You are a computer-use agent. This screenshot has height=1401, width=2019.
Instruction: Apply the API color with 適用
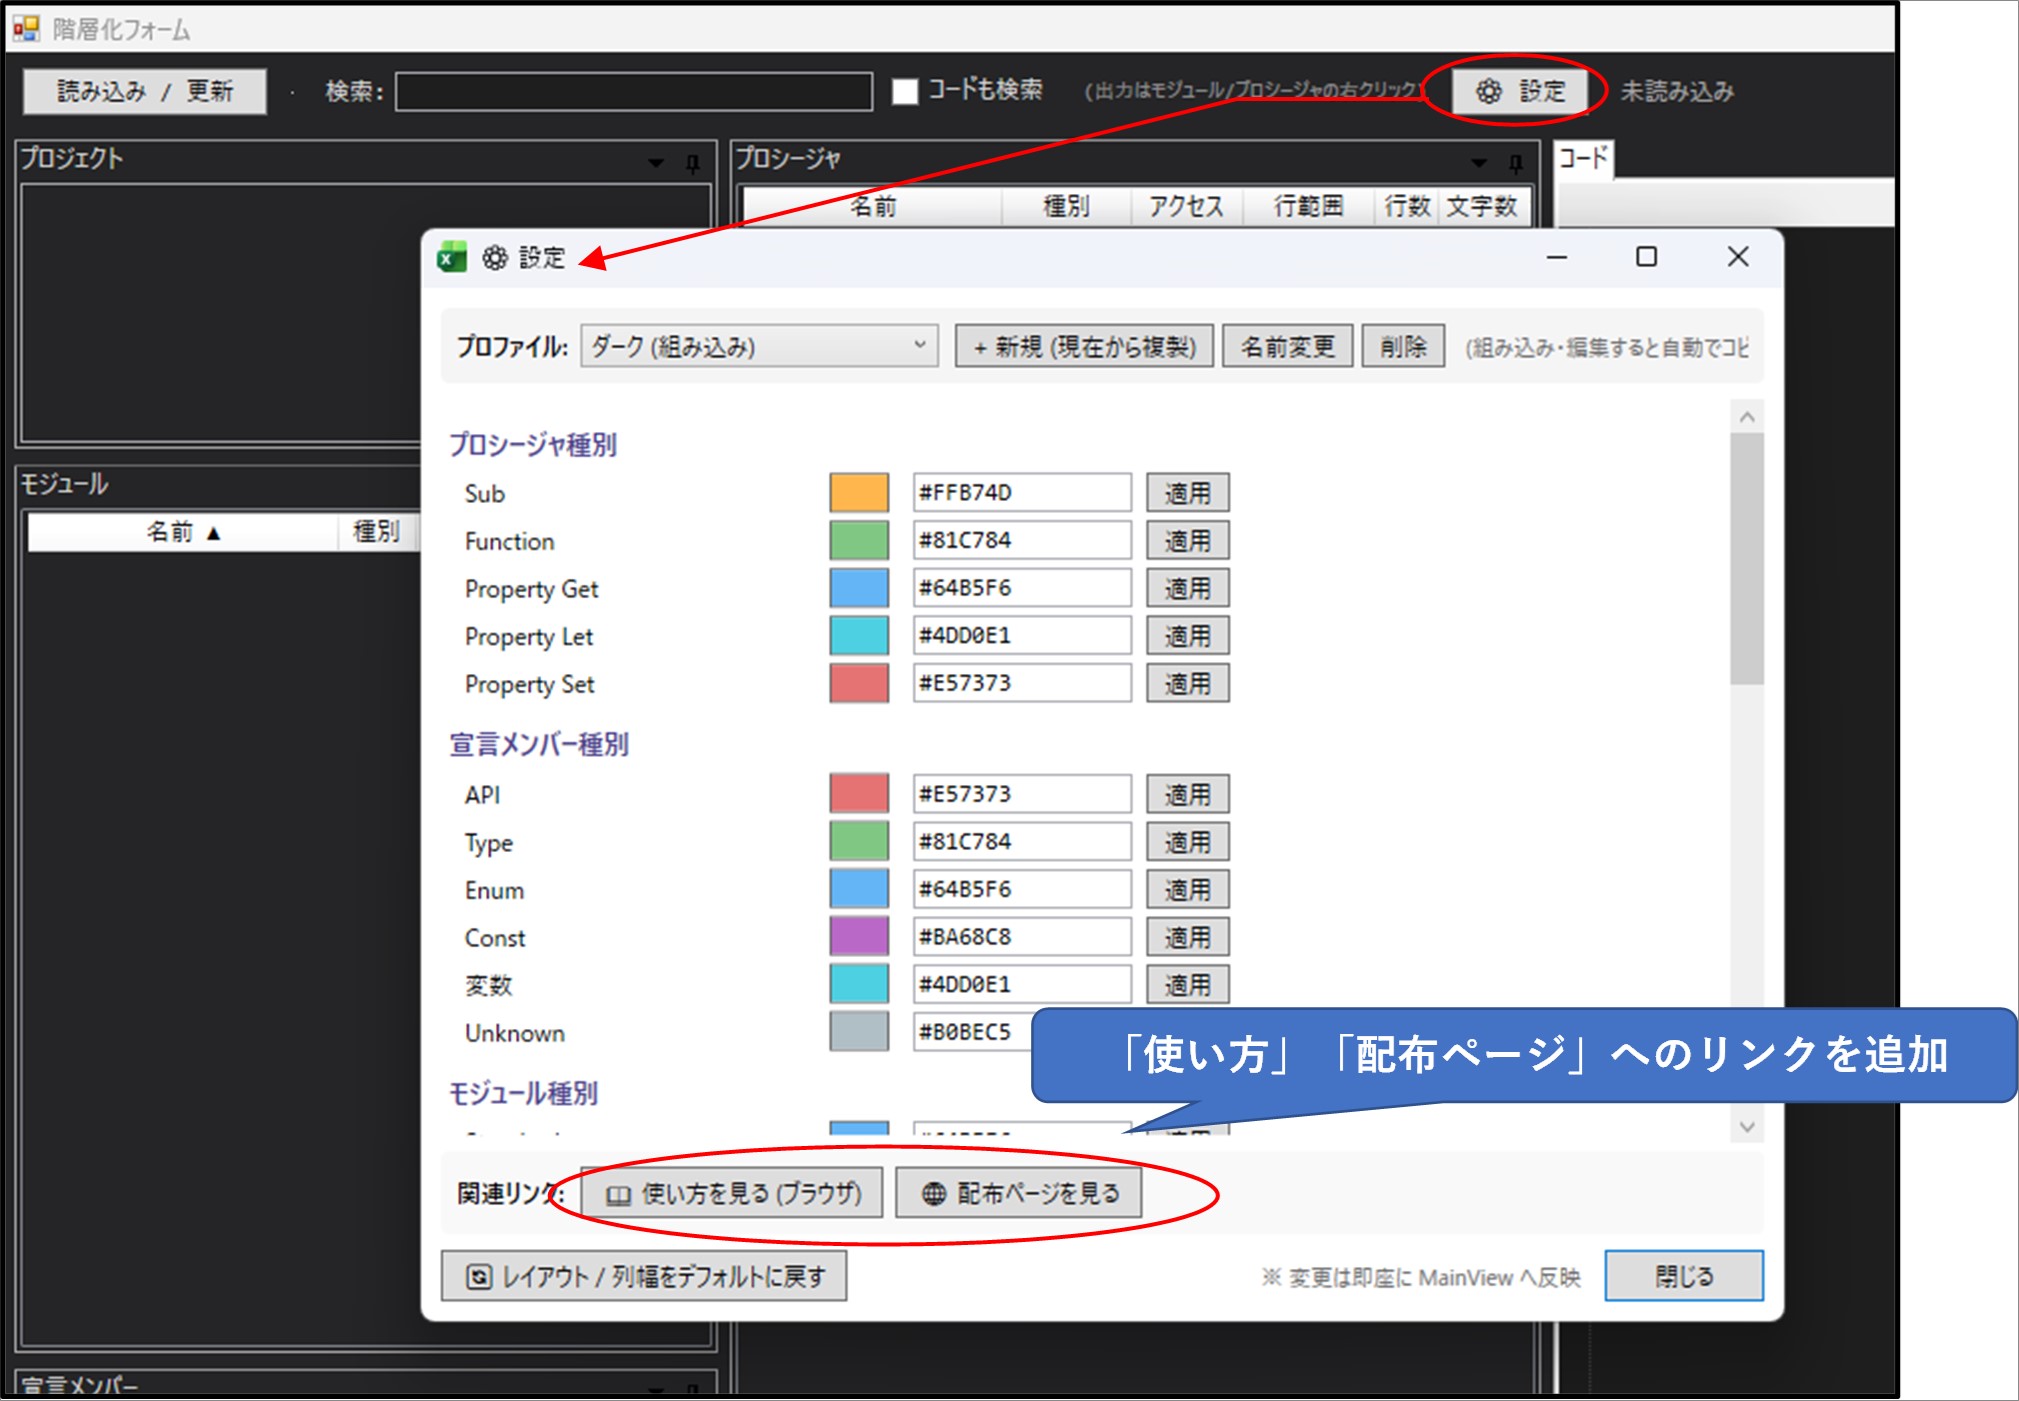(1188, 795)
